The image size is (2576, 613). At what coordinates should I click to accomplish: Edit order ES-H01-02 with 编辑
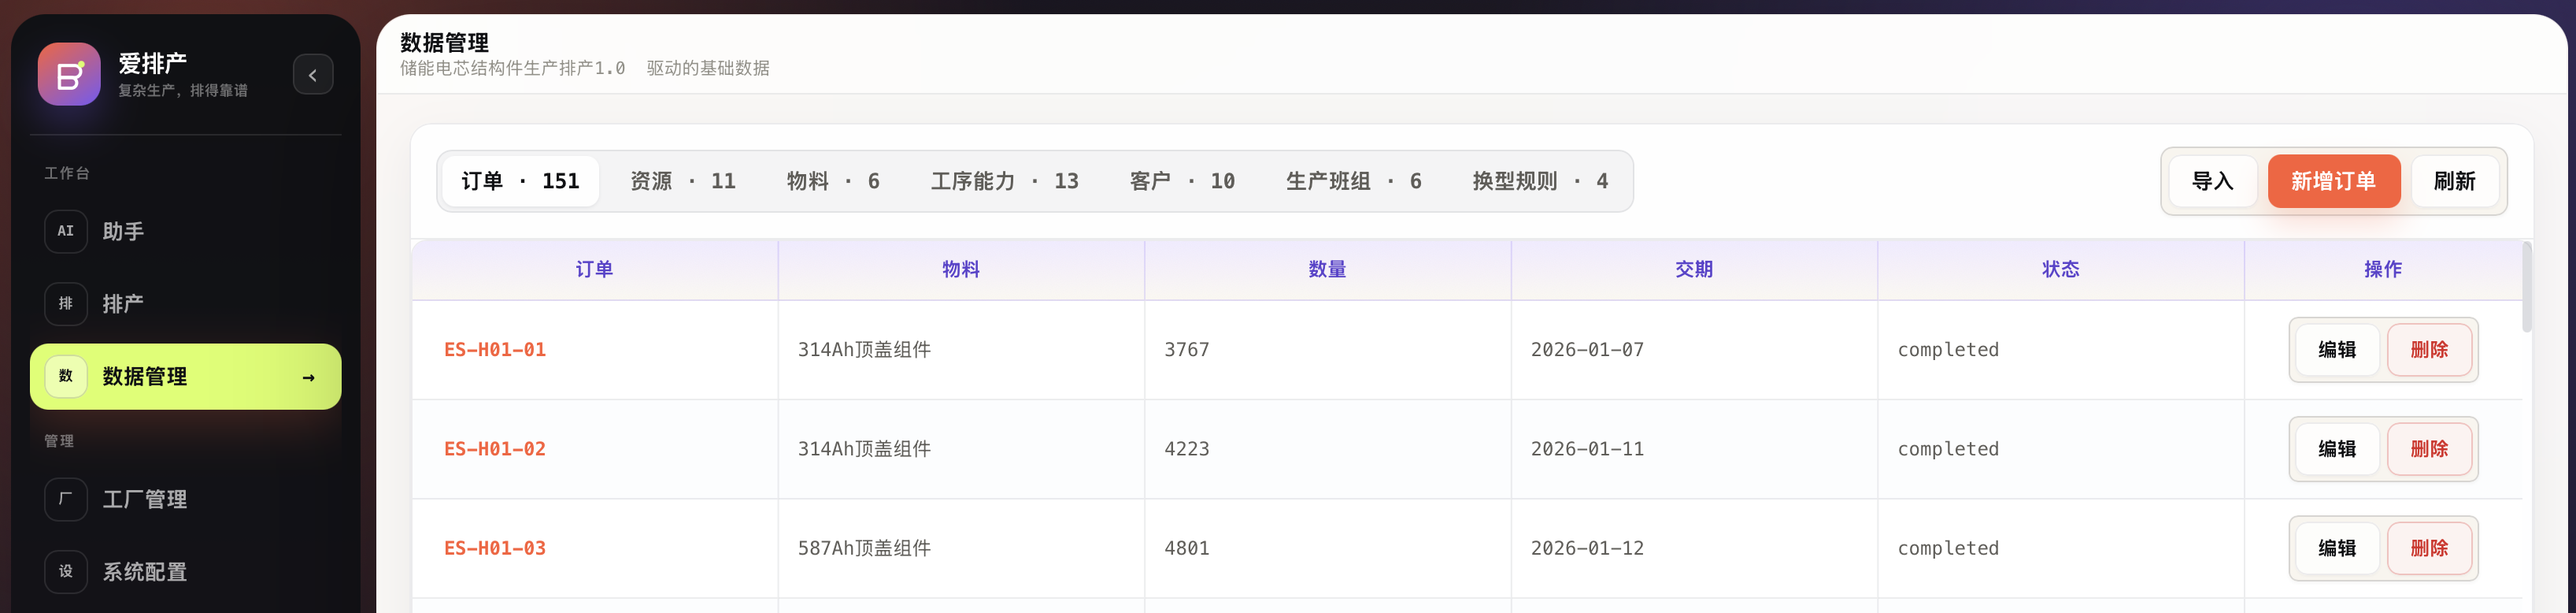tap(2337, 449)
